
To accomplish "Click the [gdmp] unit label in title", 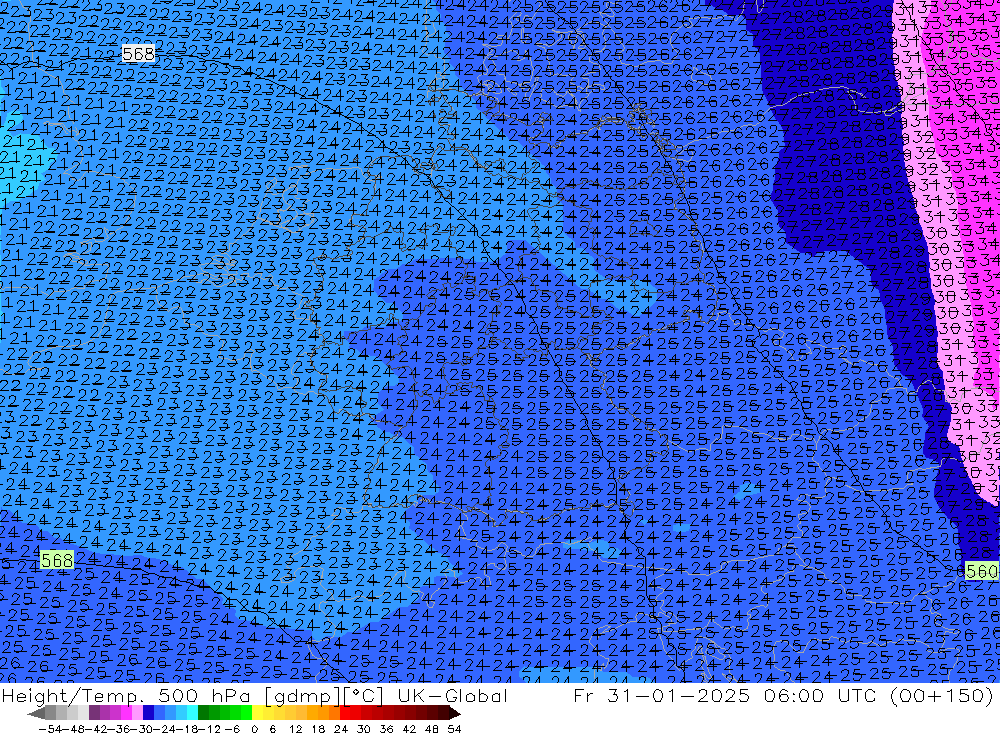I will (x=302, y=695).
